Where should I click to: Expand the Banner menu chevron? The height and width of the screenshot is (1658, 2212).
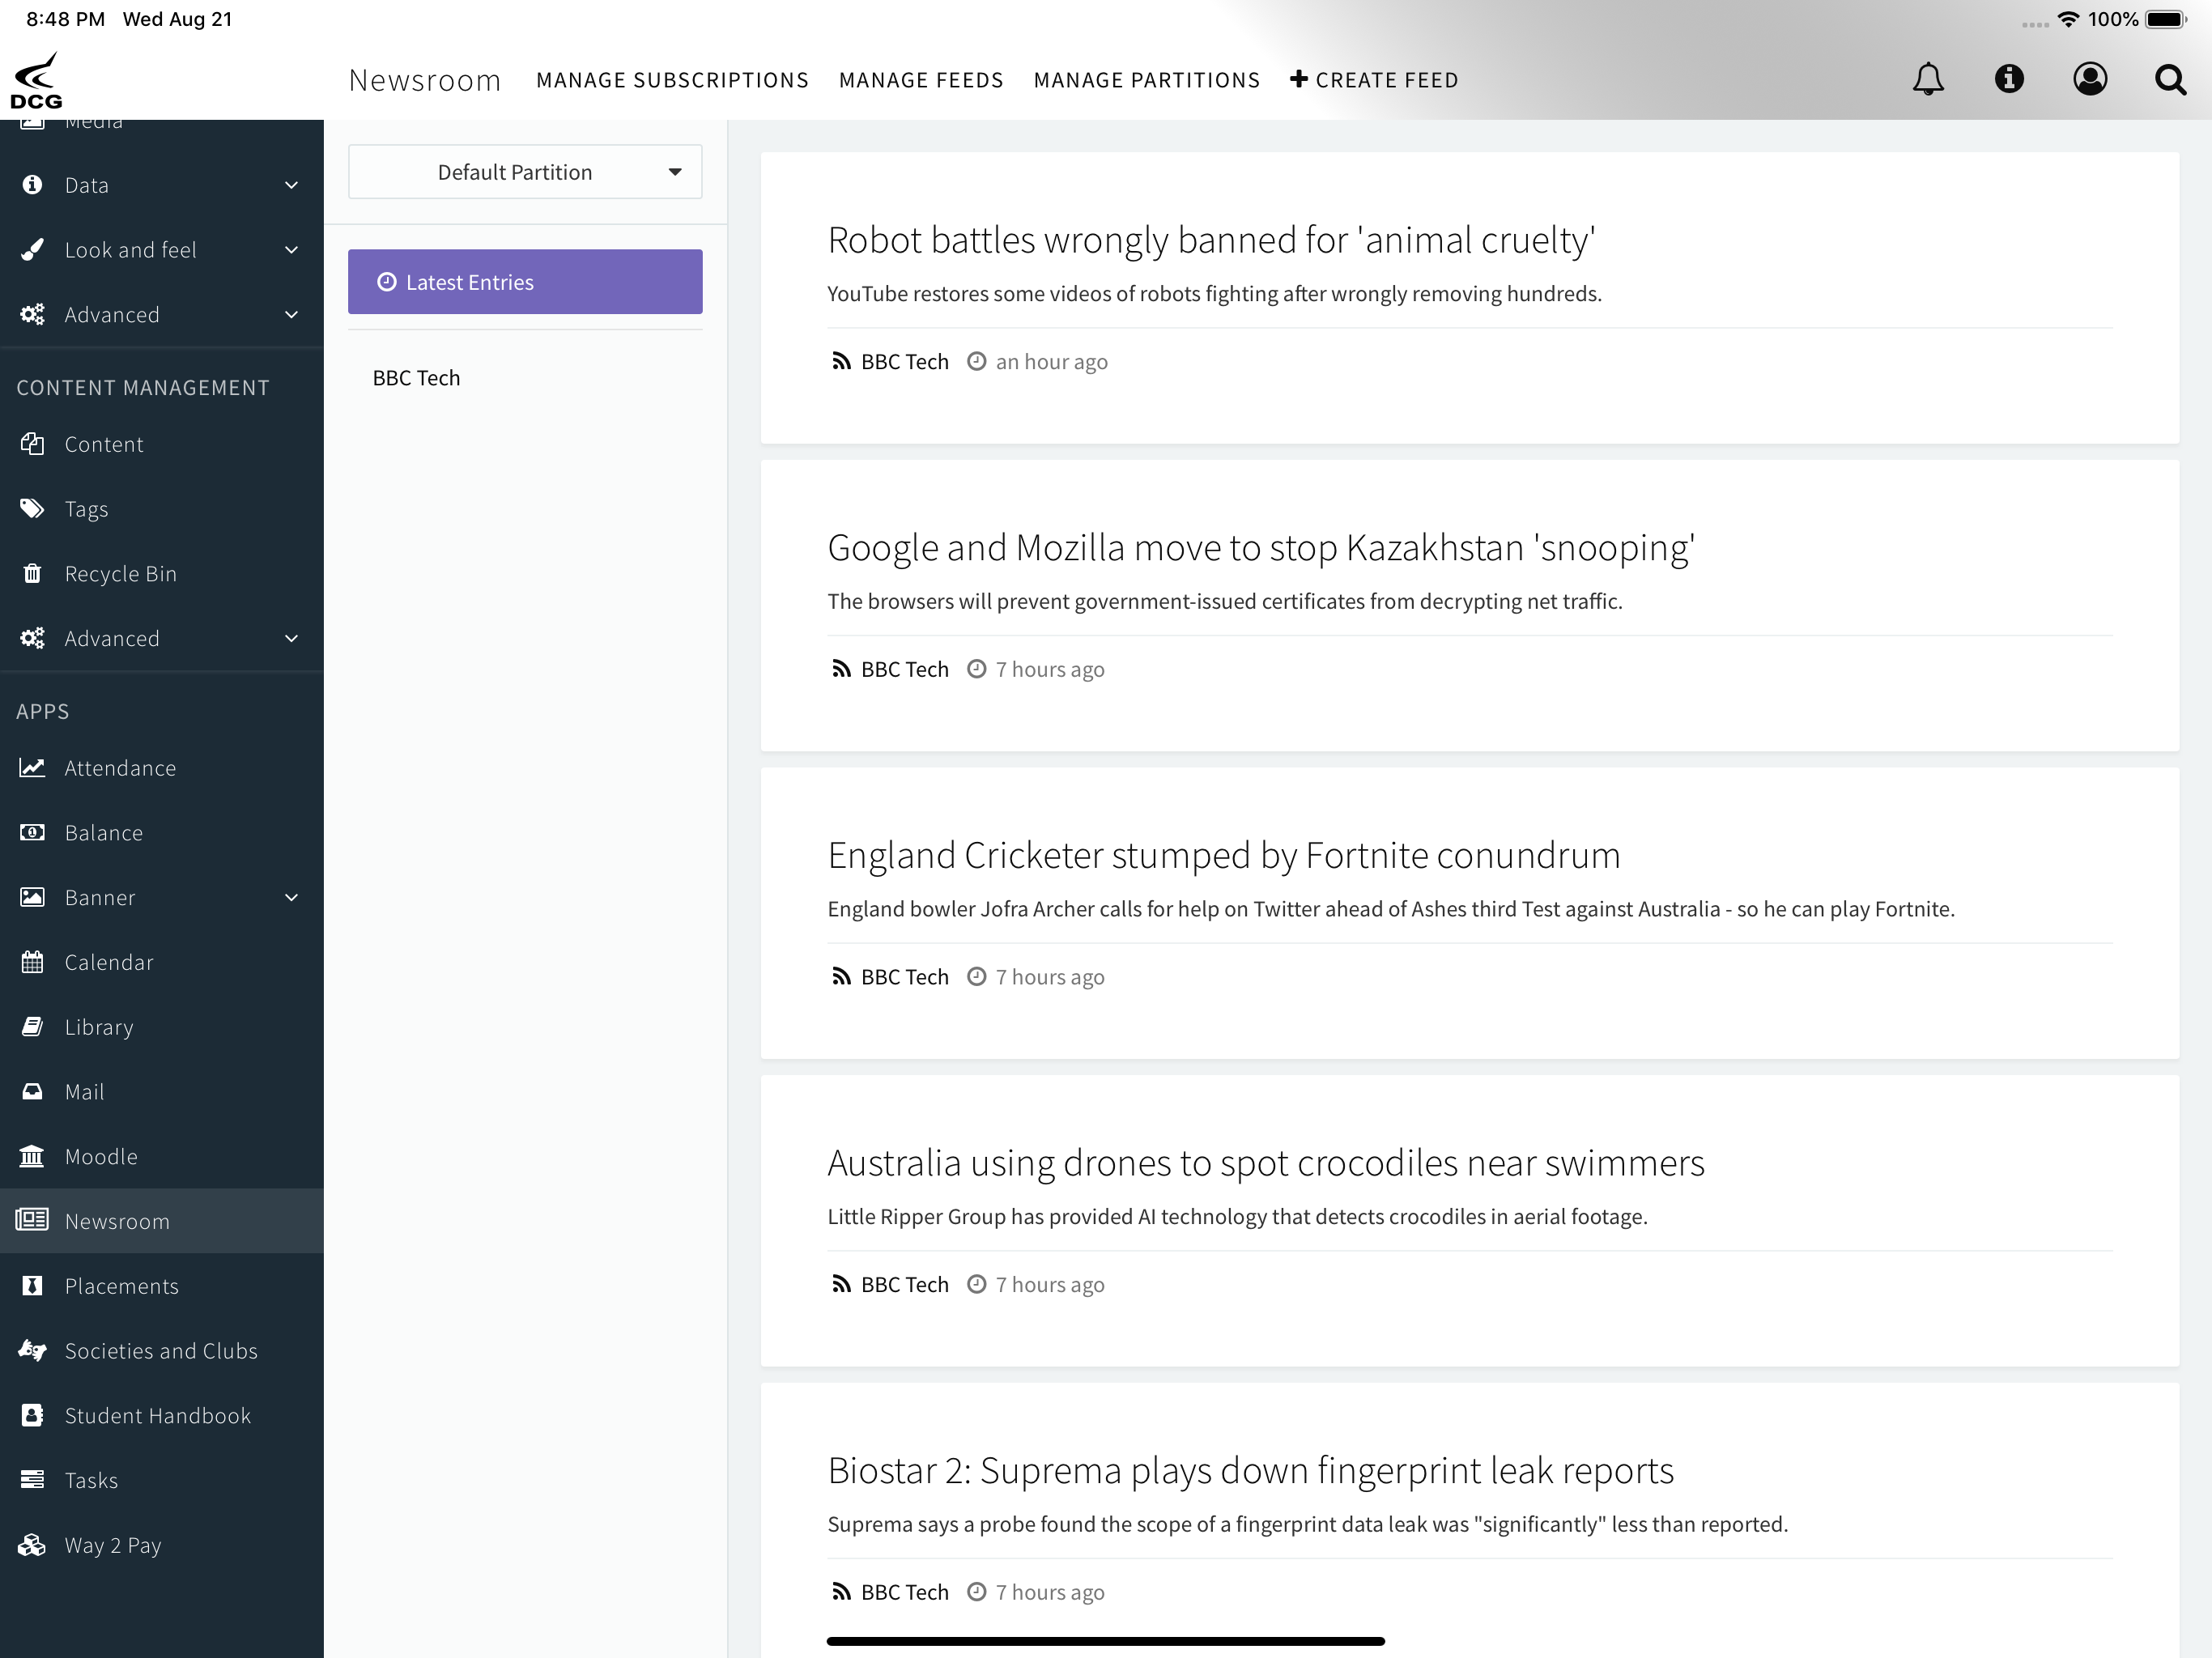(291, 898)
